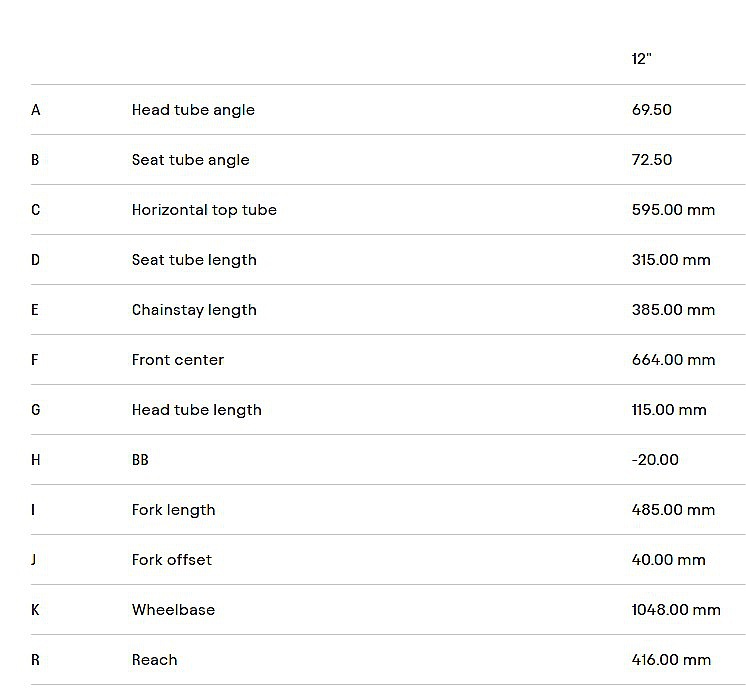This screenshot has width=746, height=697.
Task: Click the 72.50 seat tube angle value
Action: coord(652,160)
